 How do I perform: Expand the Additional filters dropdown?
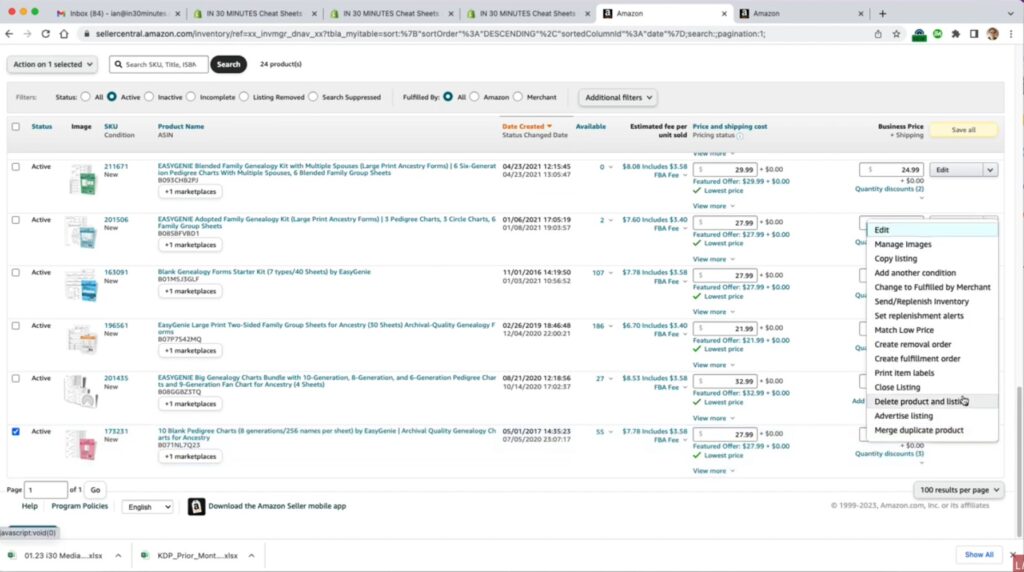click(x=617, y=97)
